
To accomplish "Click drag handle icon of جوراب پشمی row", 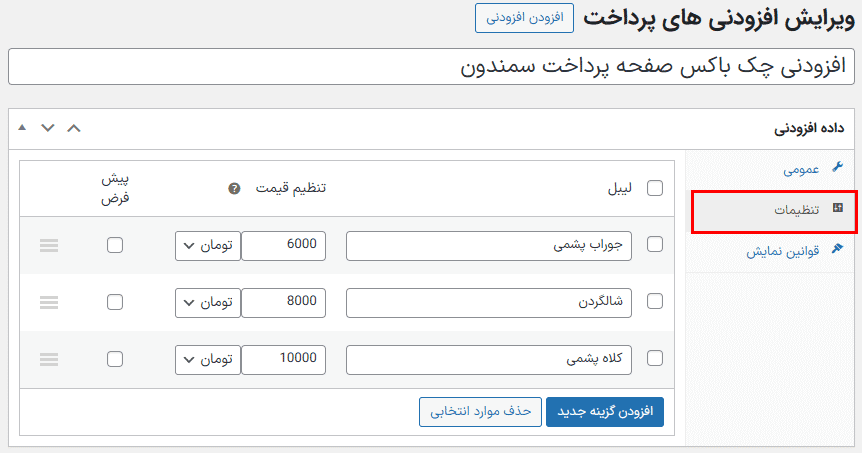I will pos(49,245).
